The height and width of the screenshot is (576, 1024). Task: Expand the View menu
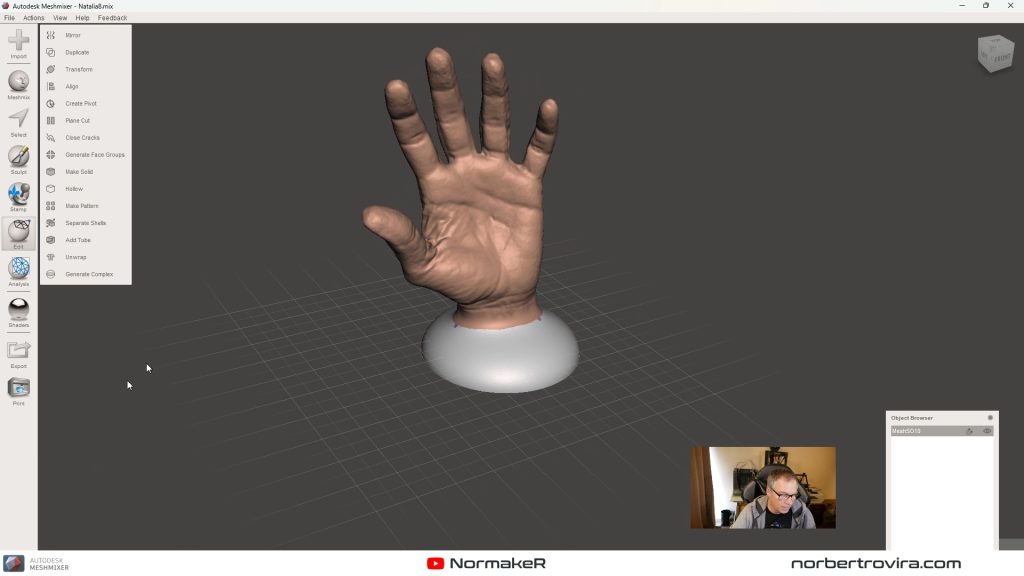click(x=60, y=18)
